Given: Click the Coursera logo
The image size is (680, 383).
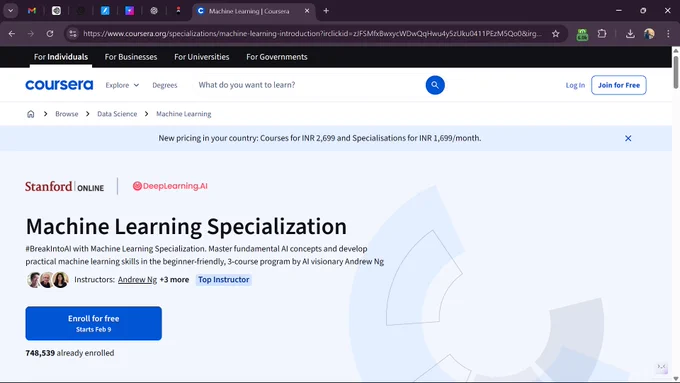Looking at the screenshot, I should point(59,85).
